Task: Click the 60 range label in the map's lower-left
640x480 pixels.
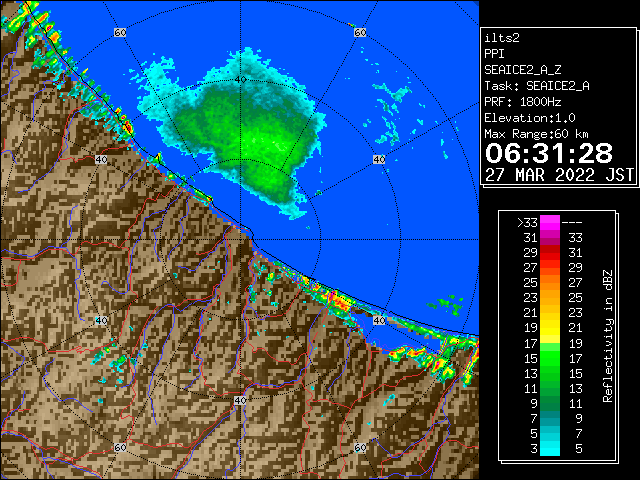Action: click(120, 447)
